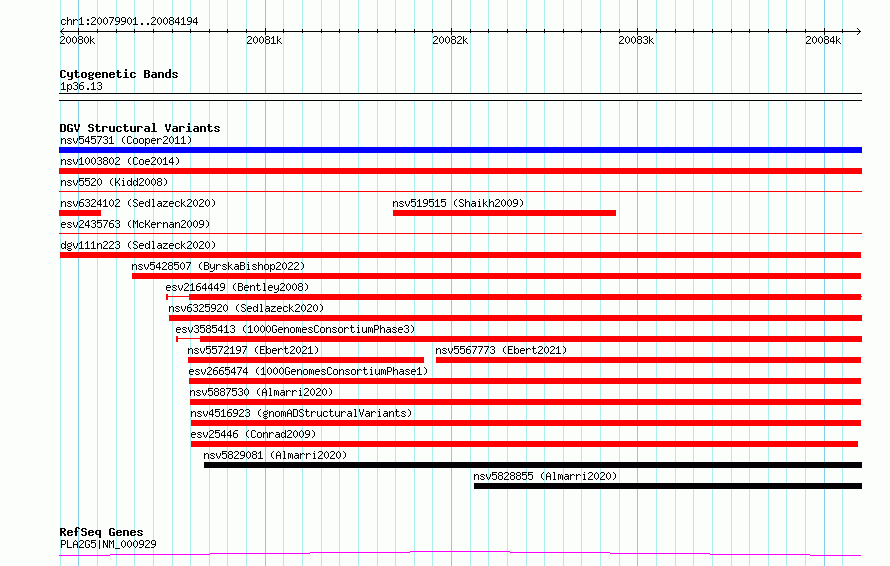Click esv3585413 (1000GenomesConsortiumPhase3) label
Screen dimensions: 890x566
[x=295, y=329]
